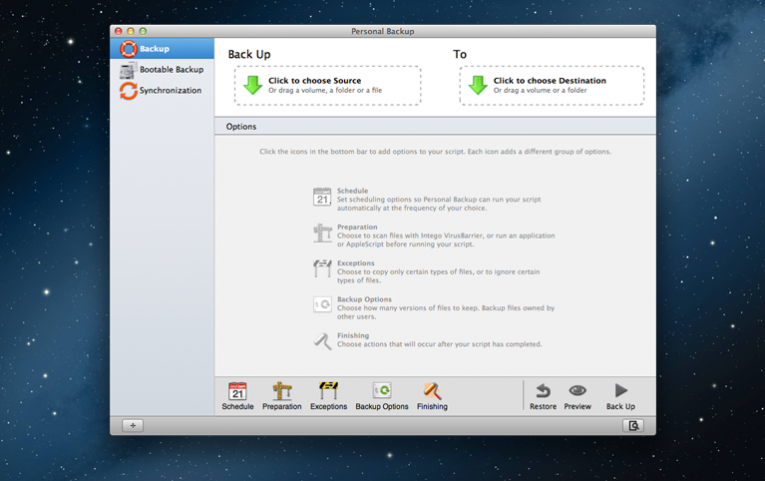Click the 'Or drag a volume or a folder' text

click(540, 90)
